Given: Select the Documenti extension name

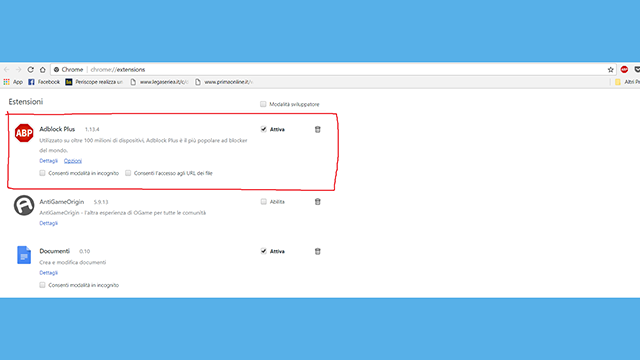Looking at the screenshot, I should point(55,251).
